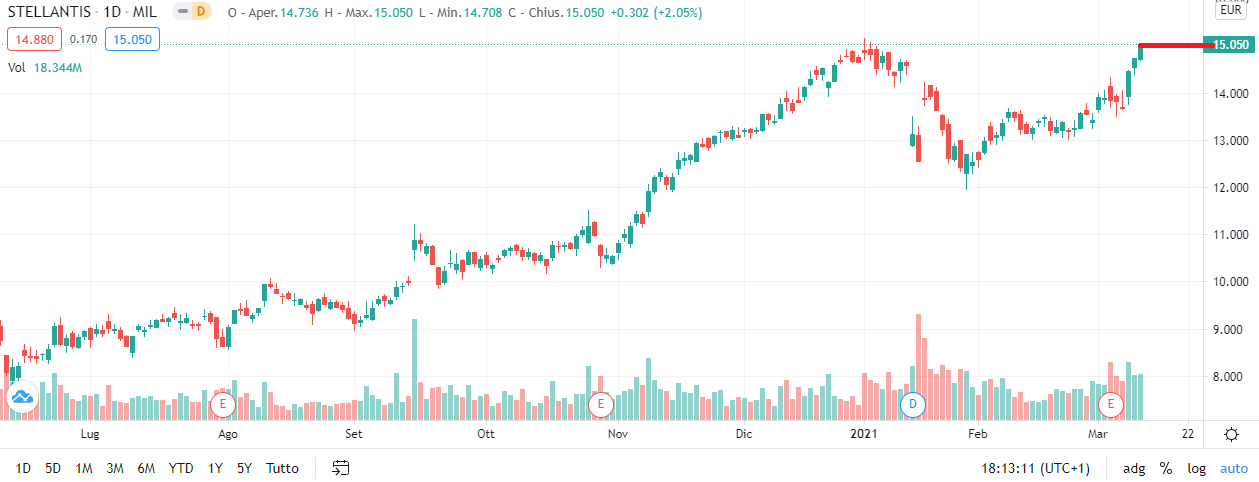Click the Set label on time axis
The image size is (1259, 482).
point(354,434)
